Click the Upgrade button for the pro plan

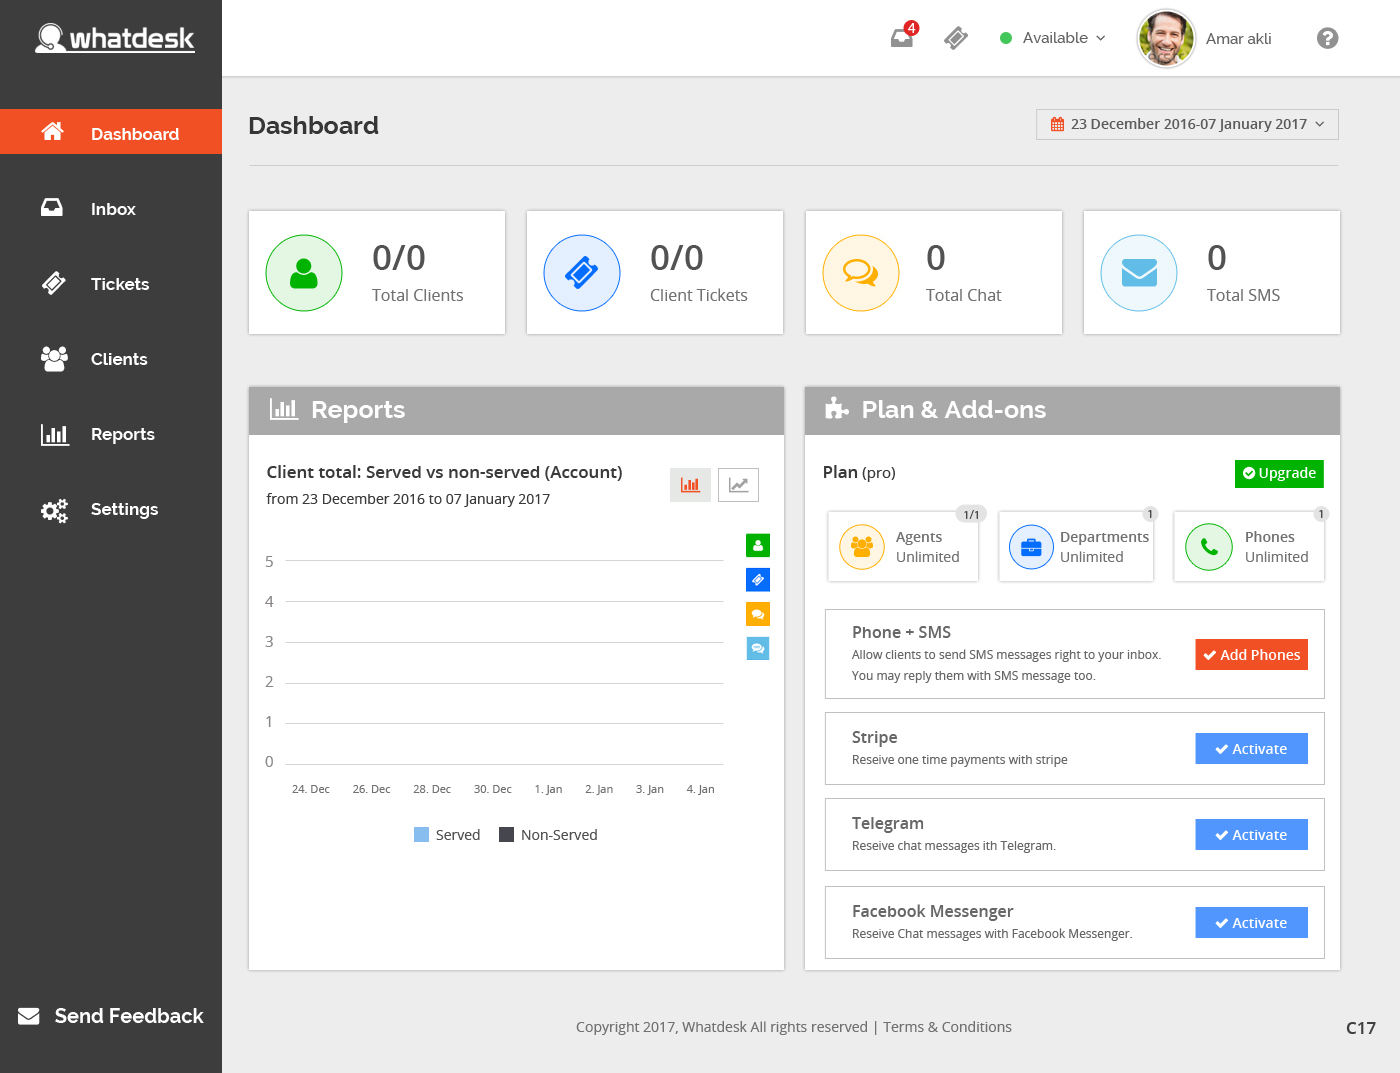coord(1278,473)
